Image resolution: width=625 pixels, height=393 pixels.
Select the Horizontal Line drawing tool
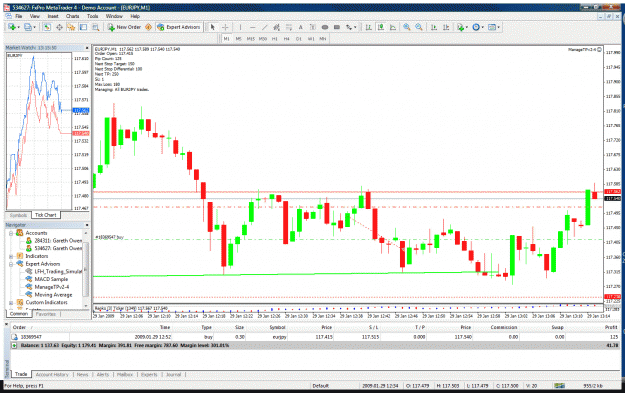(x=252, y=27)
